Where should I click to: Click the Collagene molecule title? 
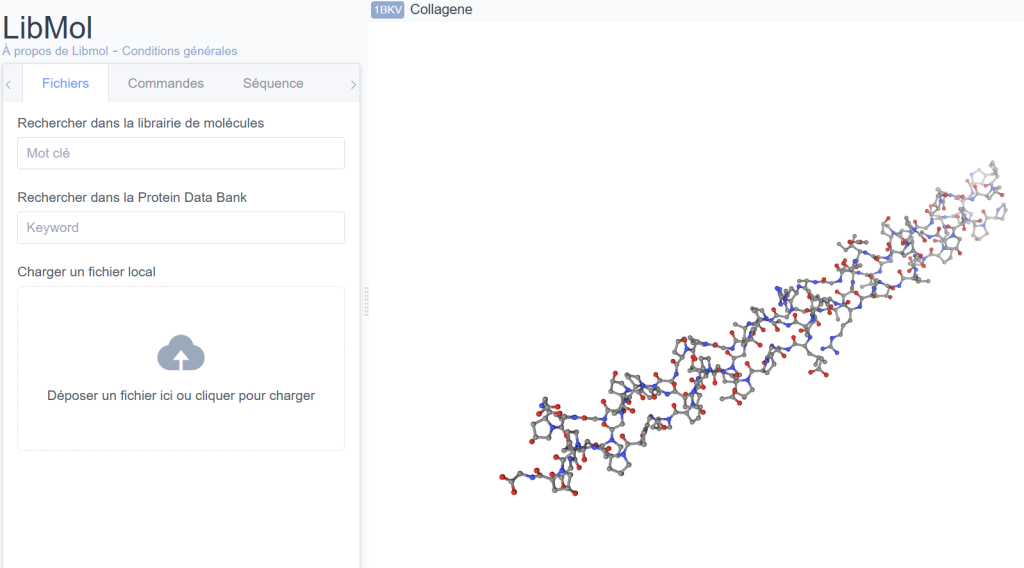(x=441, y=10)
